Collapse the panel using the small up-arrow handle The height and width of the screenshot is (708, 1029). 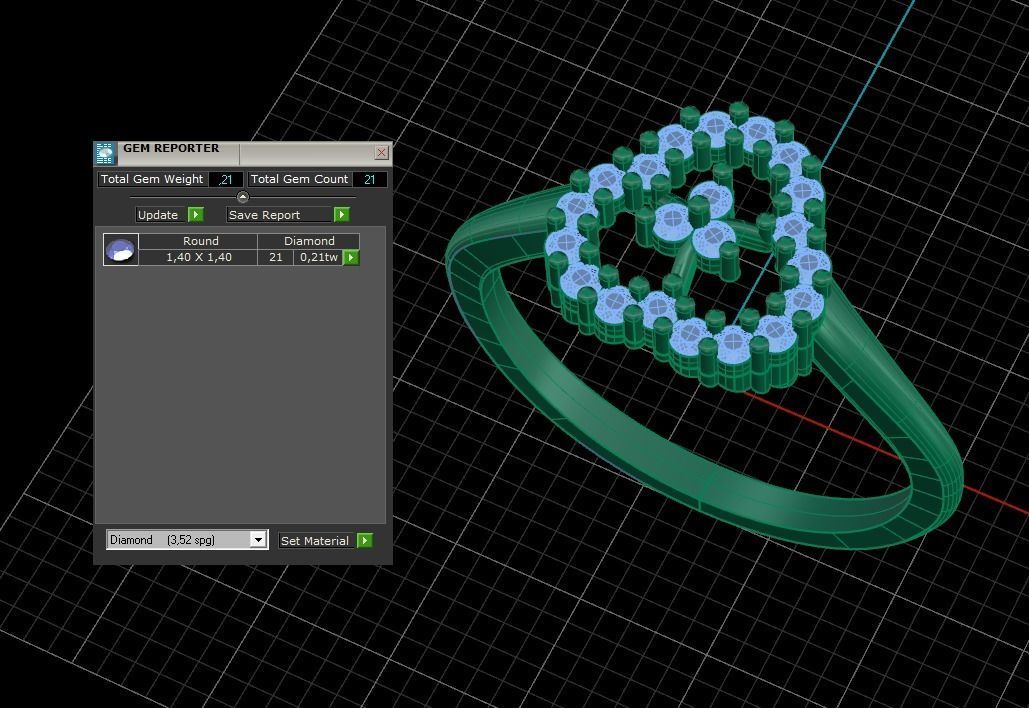(x=243, y=197)
